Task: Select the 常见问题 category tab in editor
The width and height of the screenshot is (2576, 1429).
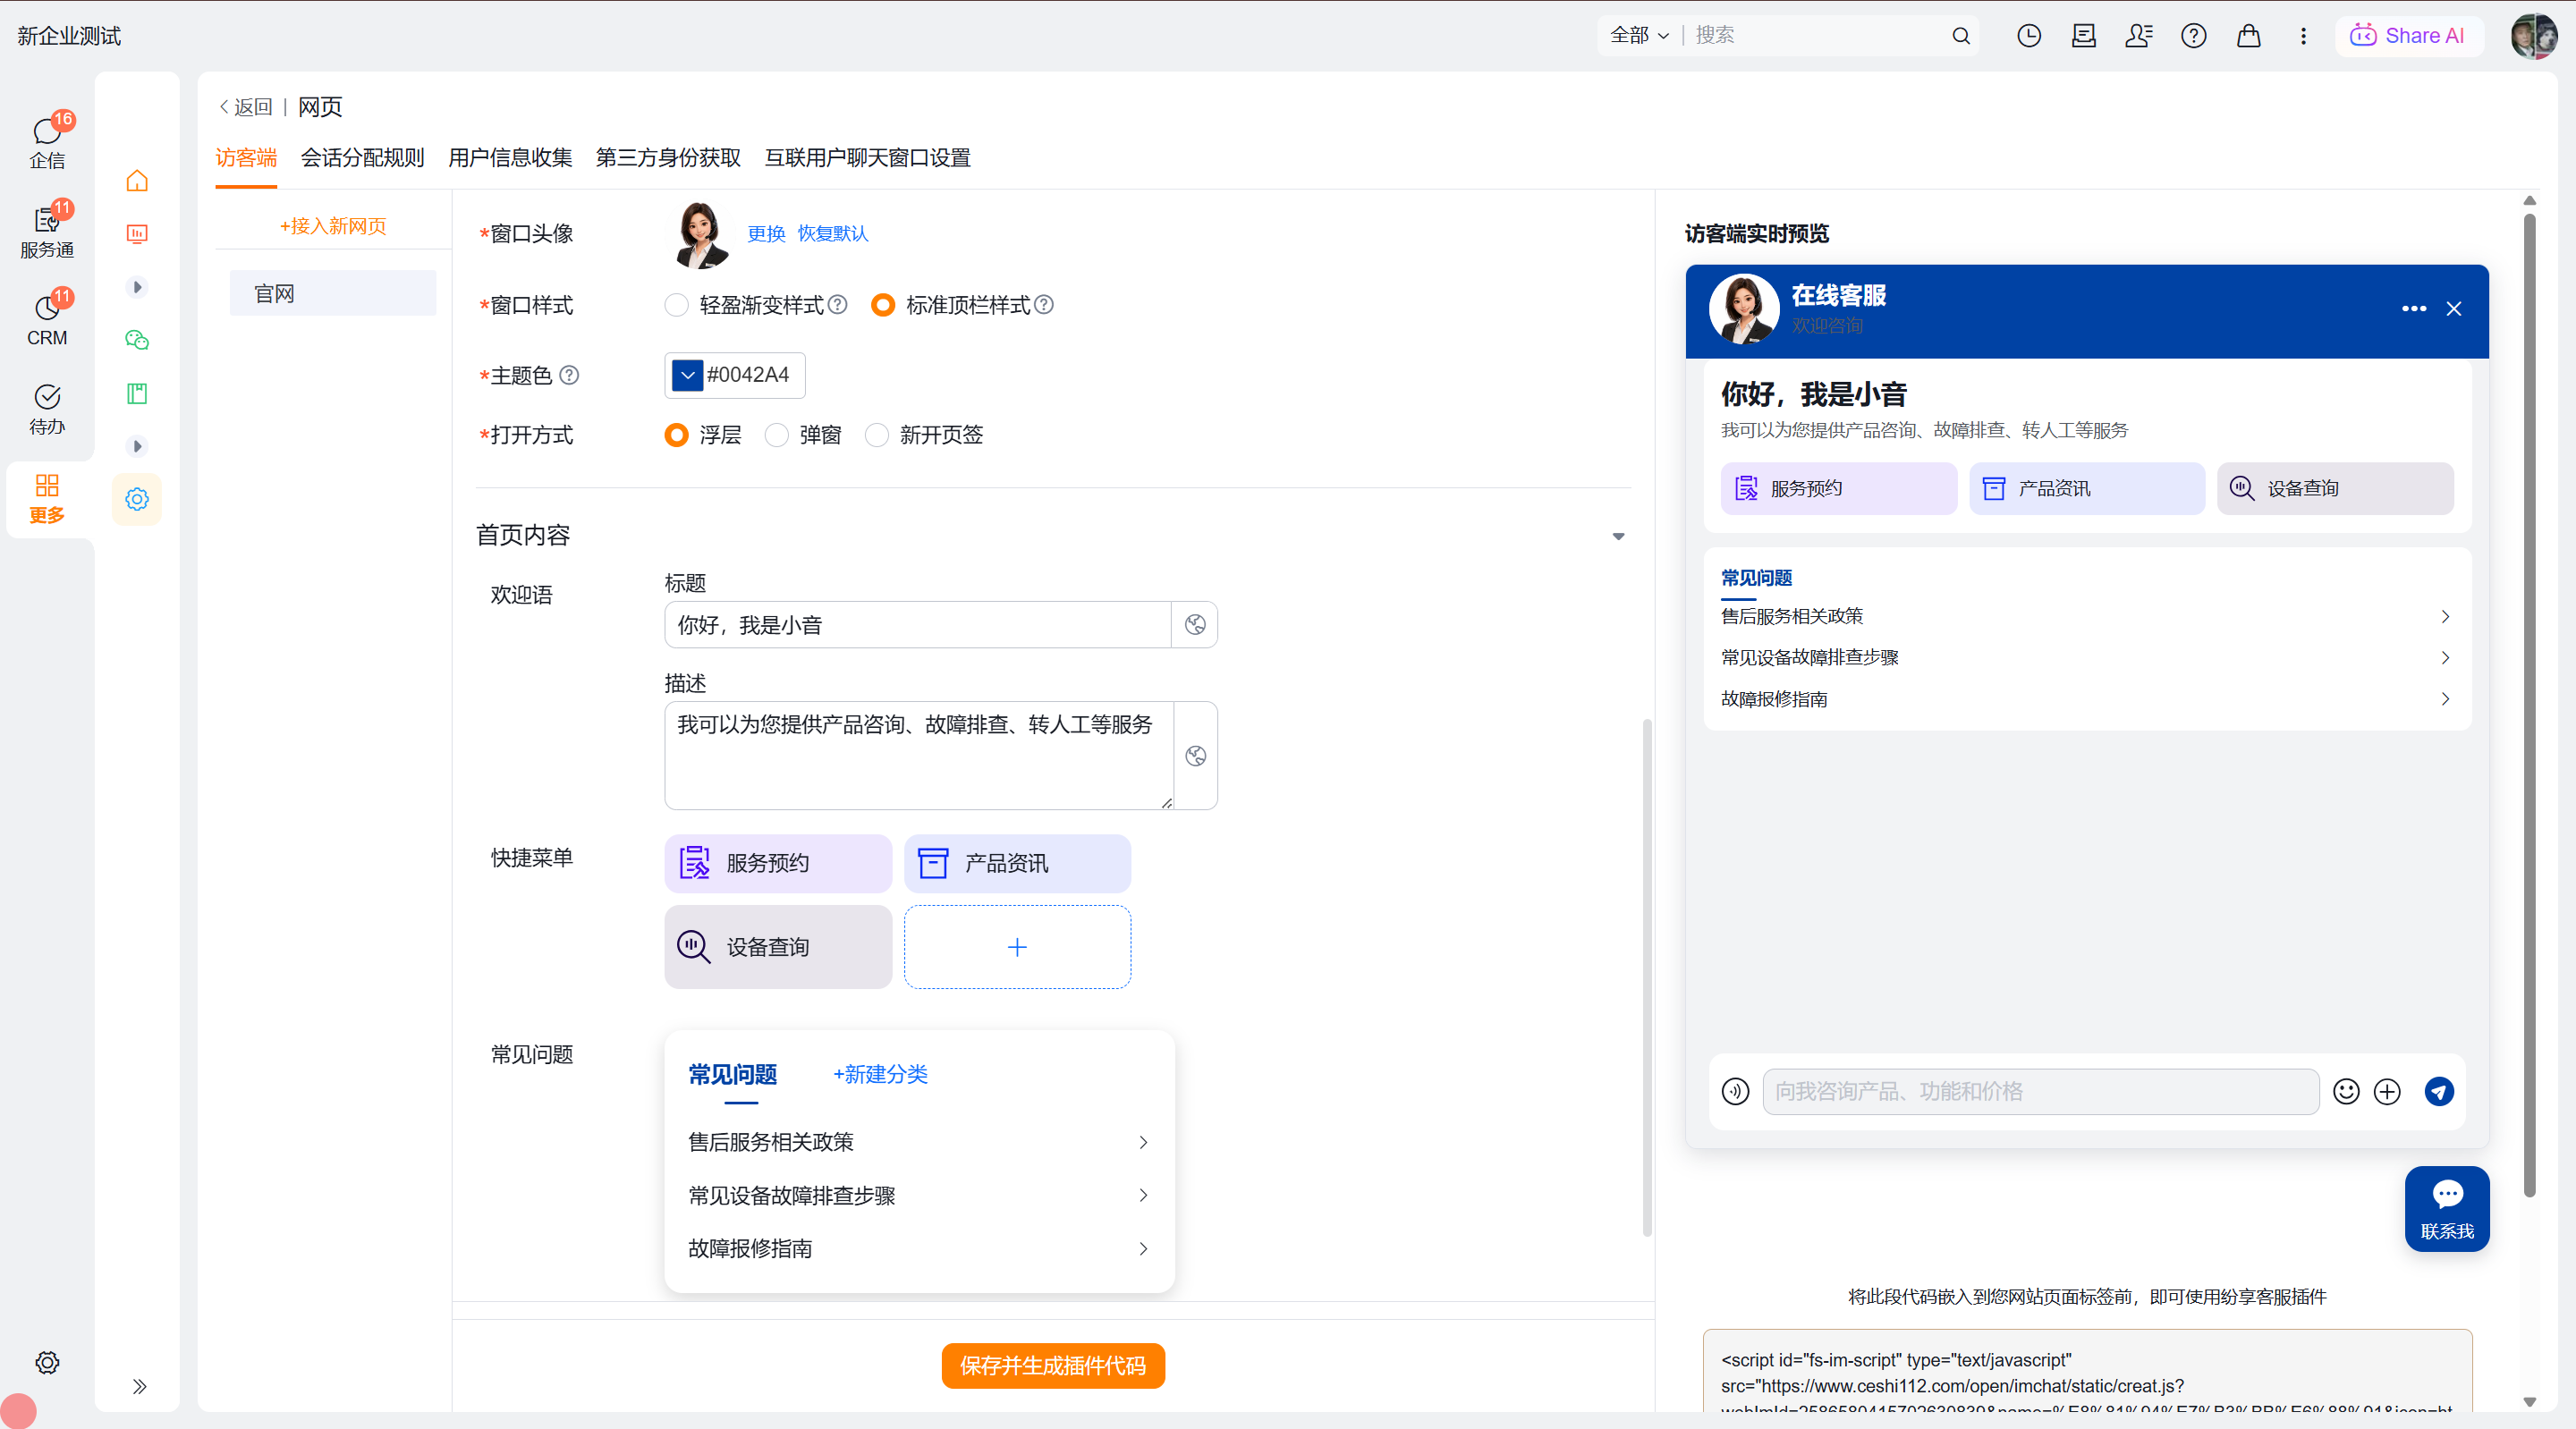Action: [733, 1075]
